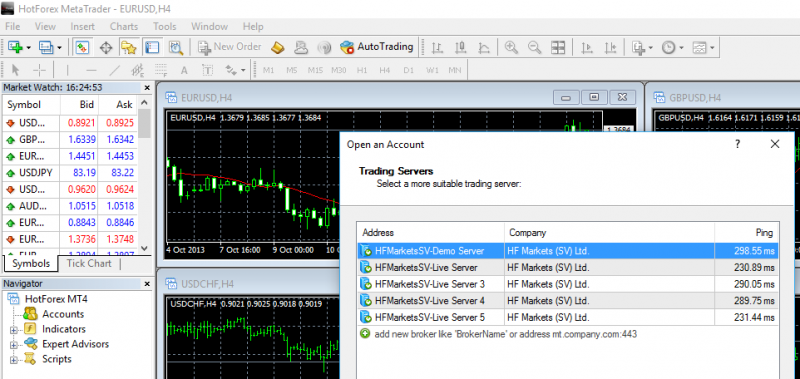Open the Arrows tool dropdown arrow
The height and width of the screenshot is (379, 800).
243,70
